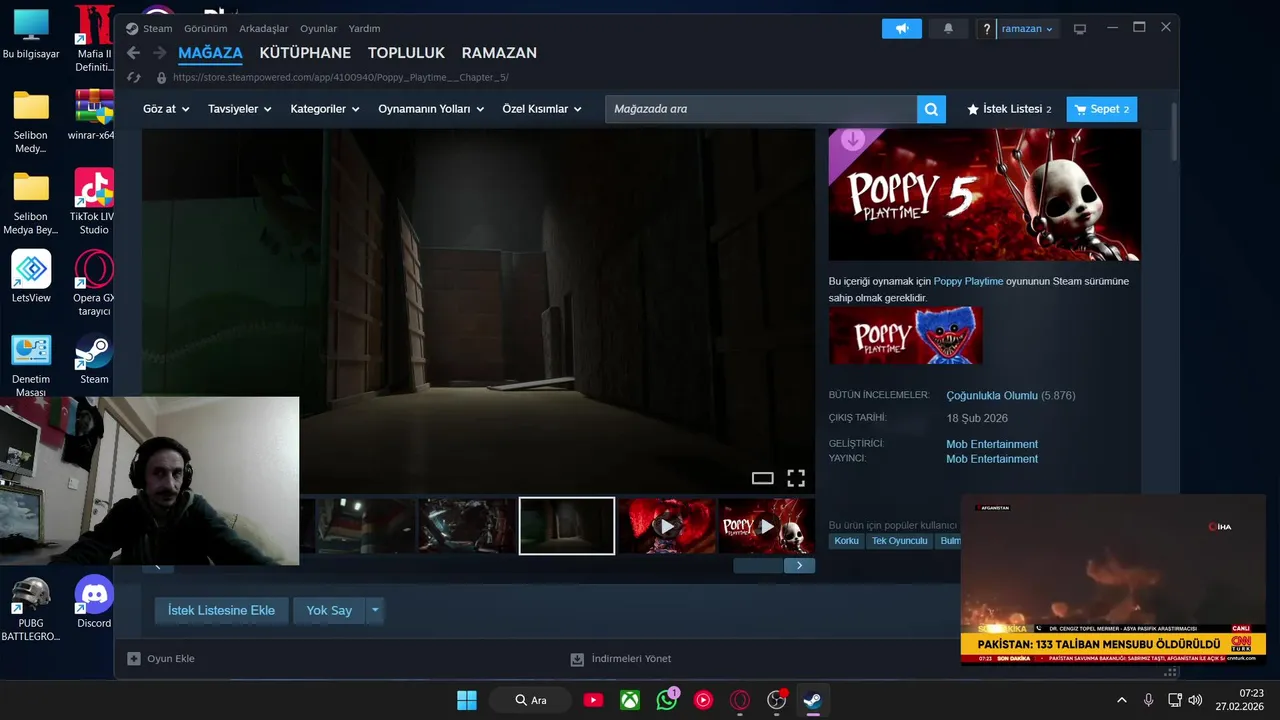
Task: Open the Steam announcements megaphone button
Action: click(x=902, y=29)
